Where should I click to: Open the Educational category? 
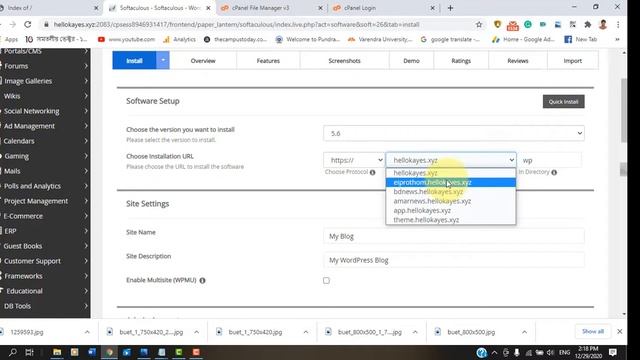(45, 291)
